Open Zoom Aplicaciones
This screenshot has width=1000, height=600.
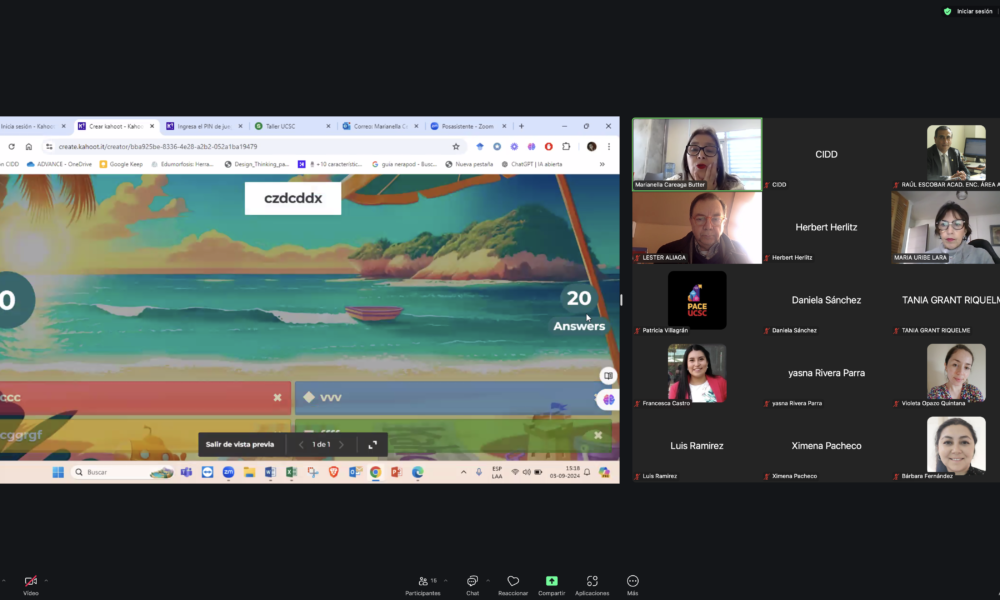(x=592, y=585)
